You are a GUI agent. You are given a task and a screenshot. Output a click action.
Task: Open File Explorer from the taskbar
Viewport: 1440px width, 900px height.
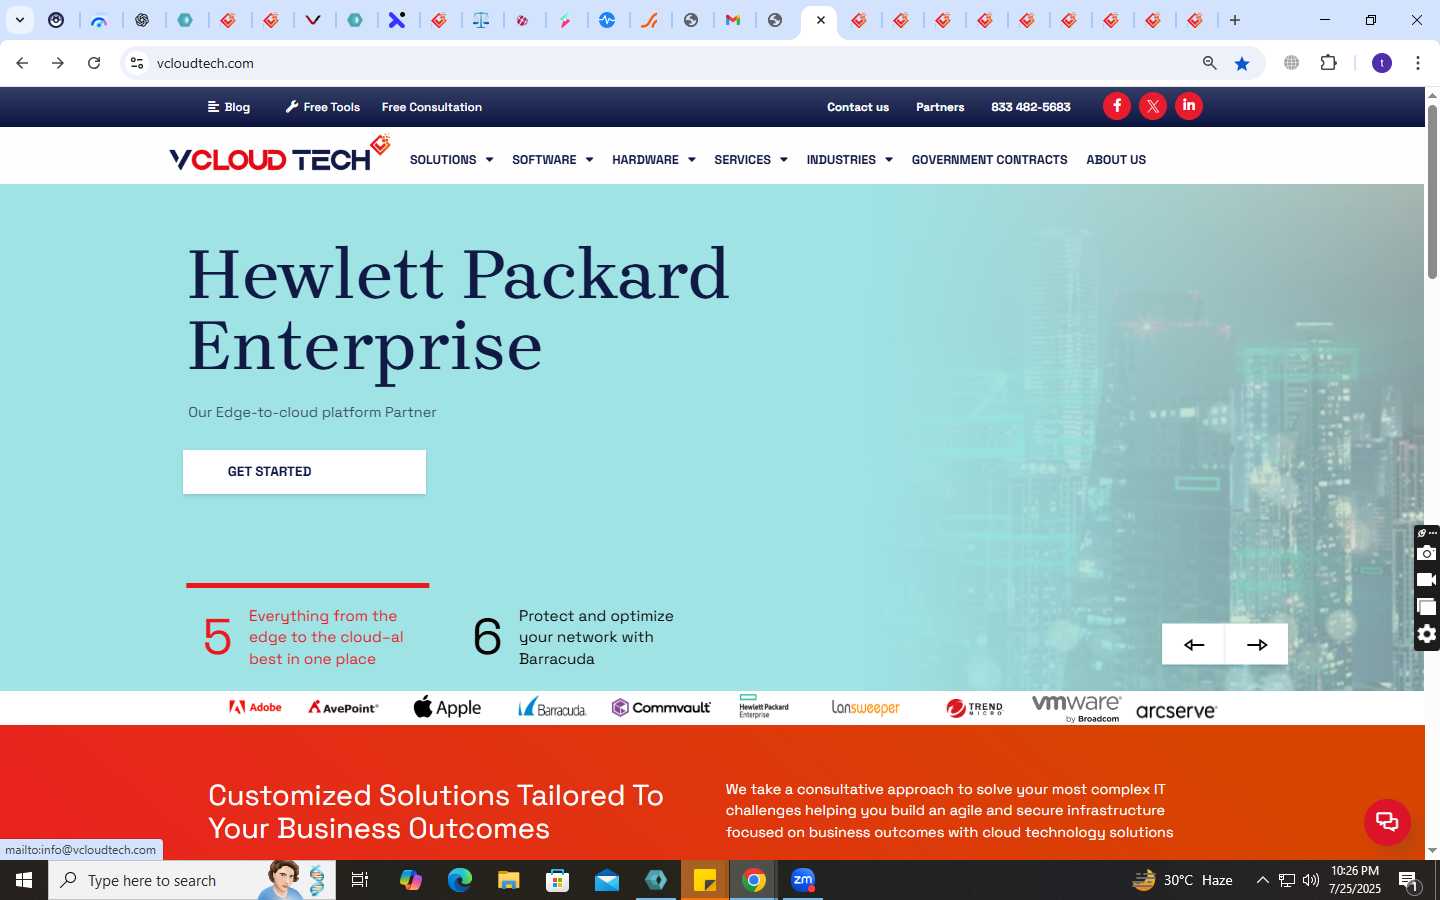pos(508,880)
